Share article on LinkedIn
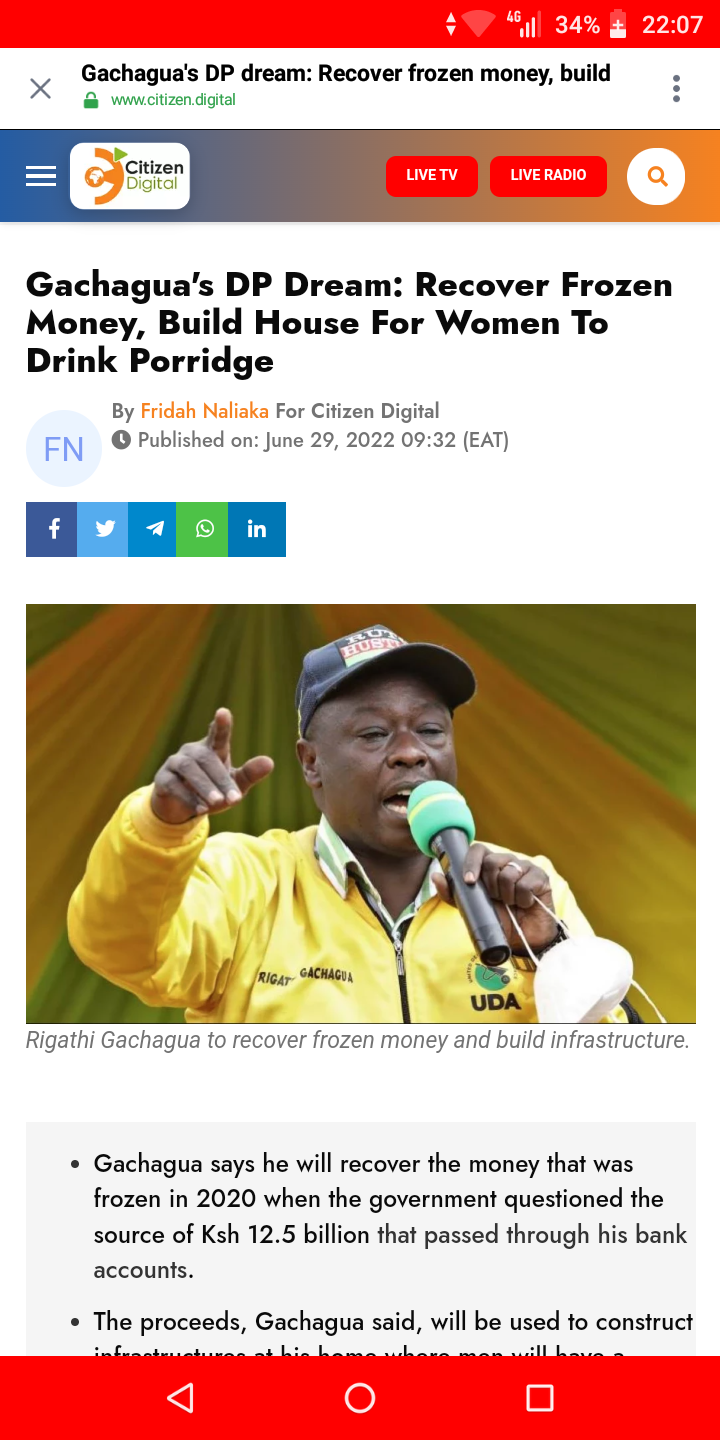 (257, 529)
